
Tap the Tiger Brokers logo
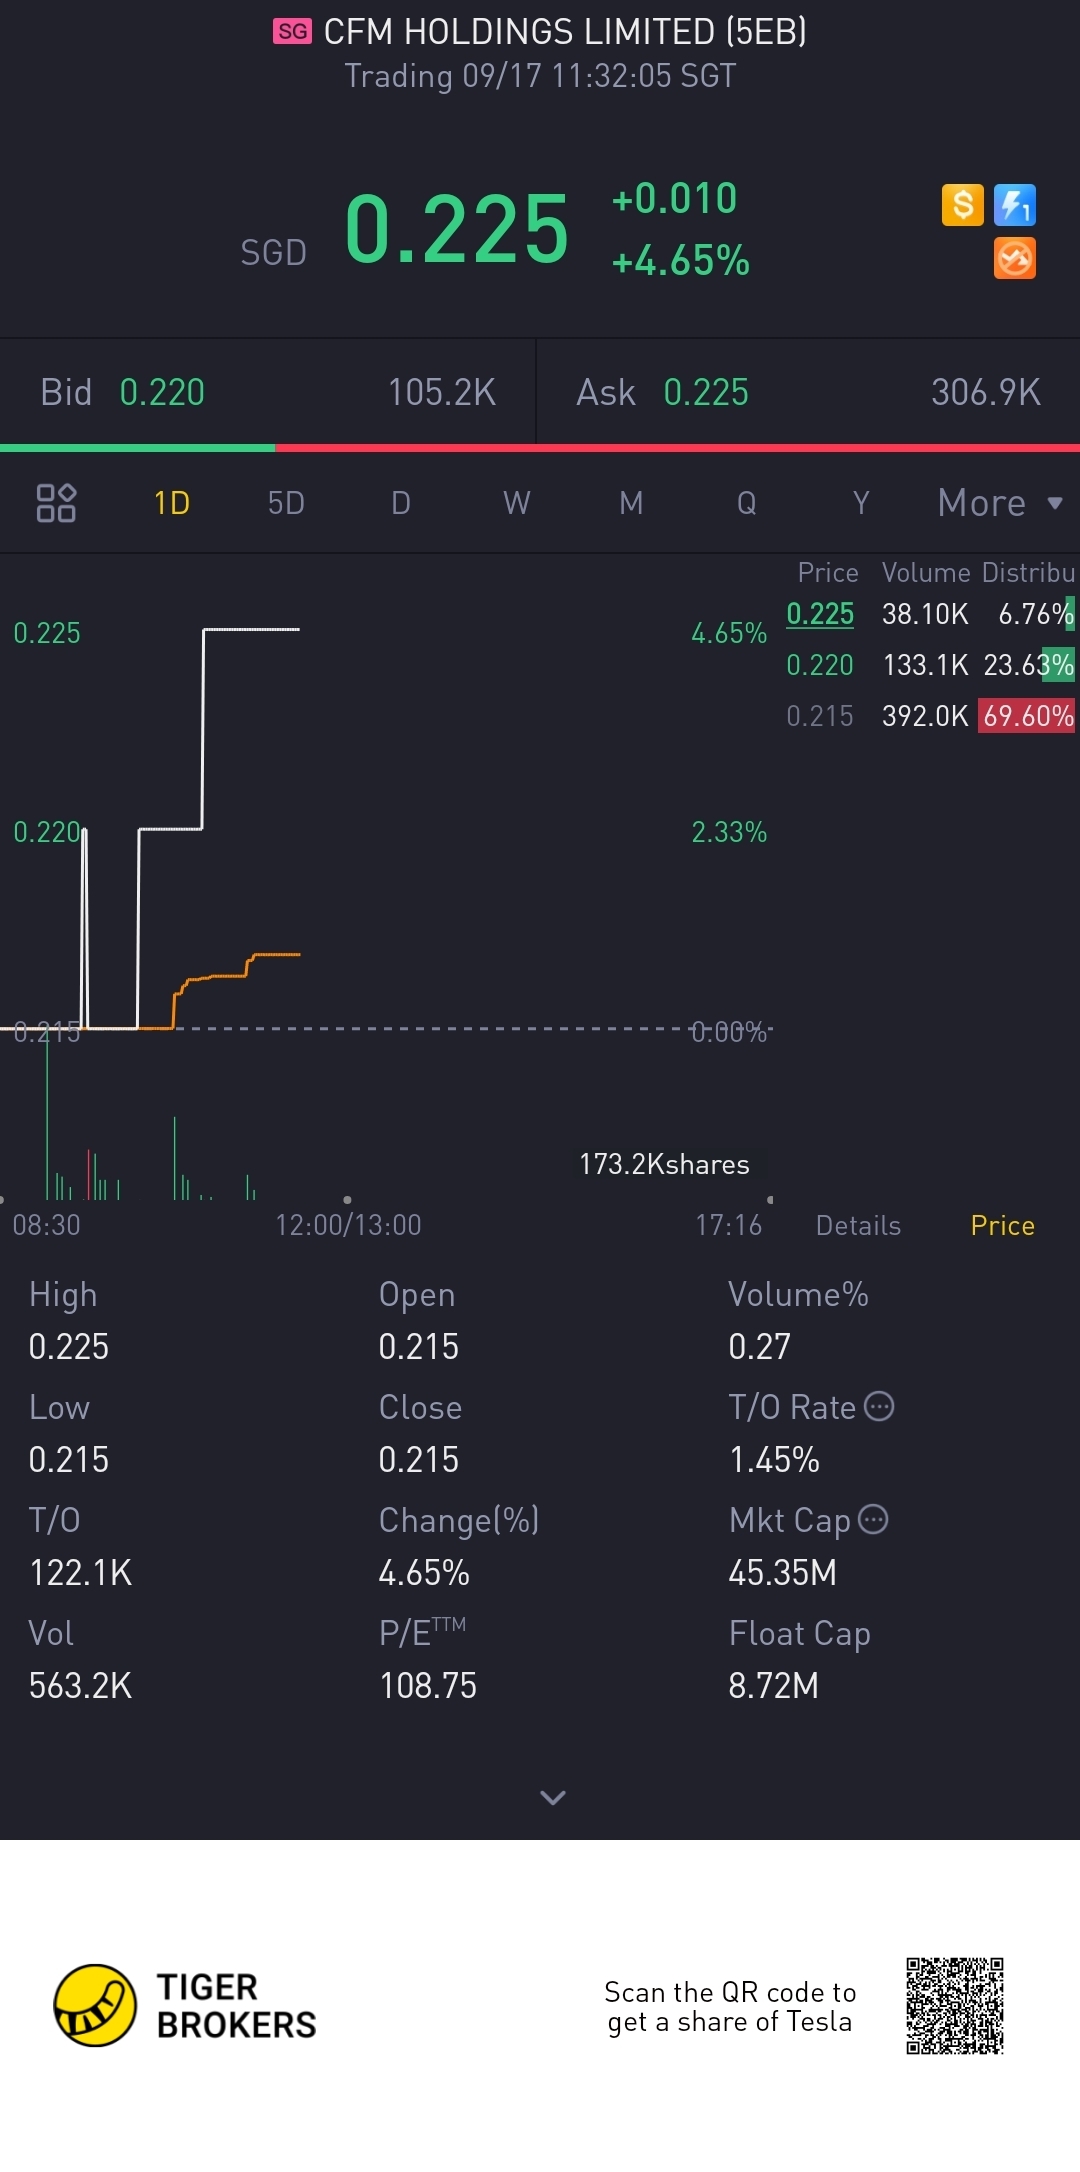95,2005
